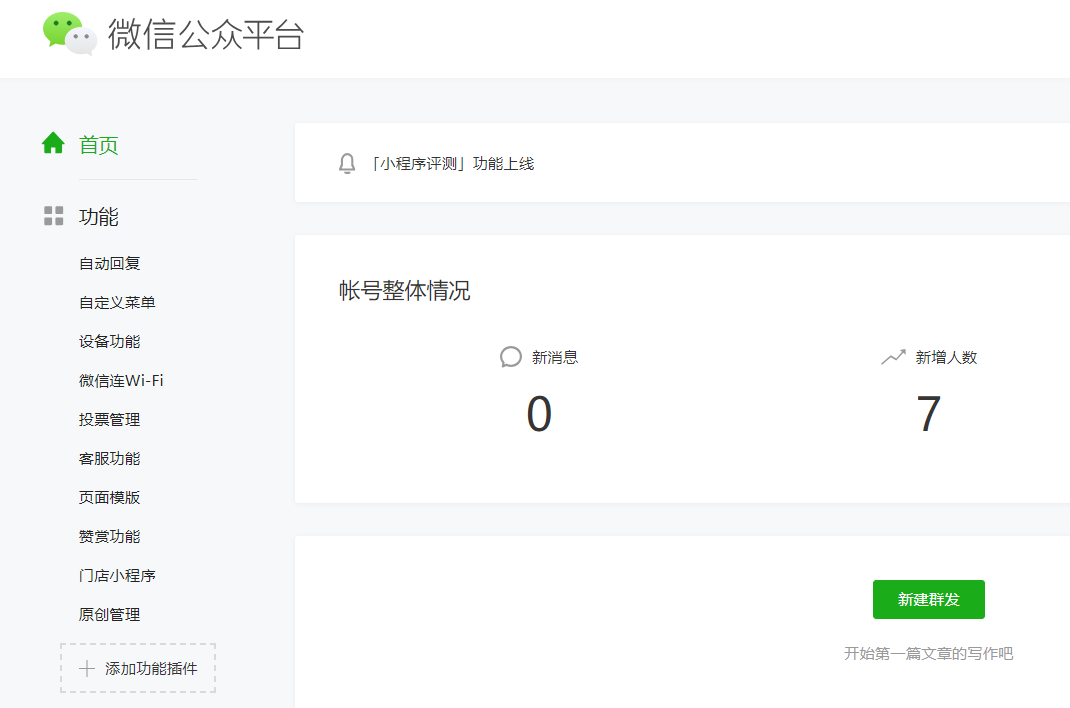The height and width of the screenshot is (708, 1070).
Task: Click the 微信公众平台 title text
Action: point(205,34)
